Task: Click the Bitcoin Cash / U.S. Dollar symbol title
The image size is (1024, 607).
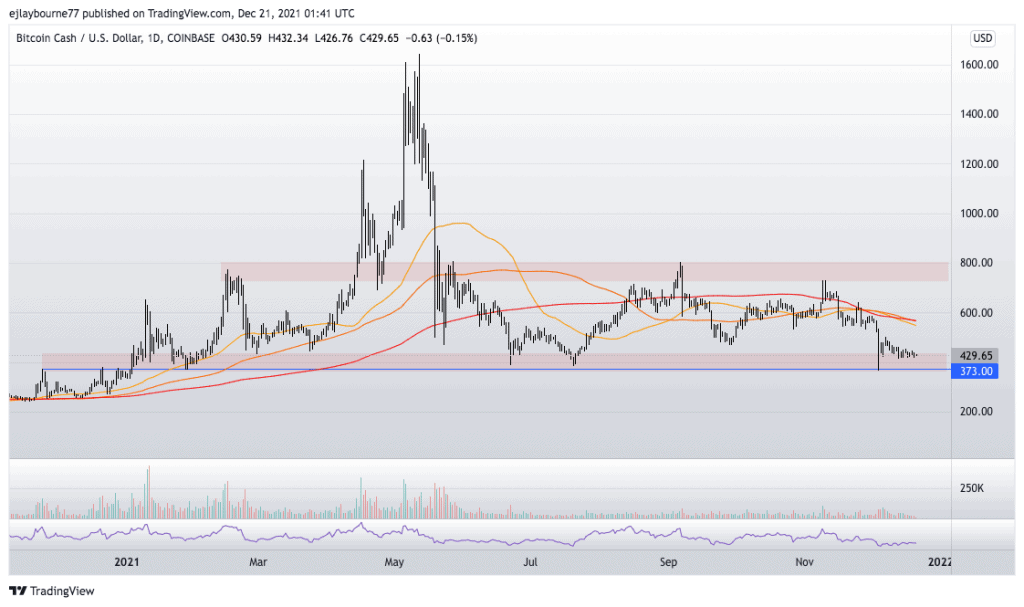Action: pos(78,39)
